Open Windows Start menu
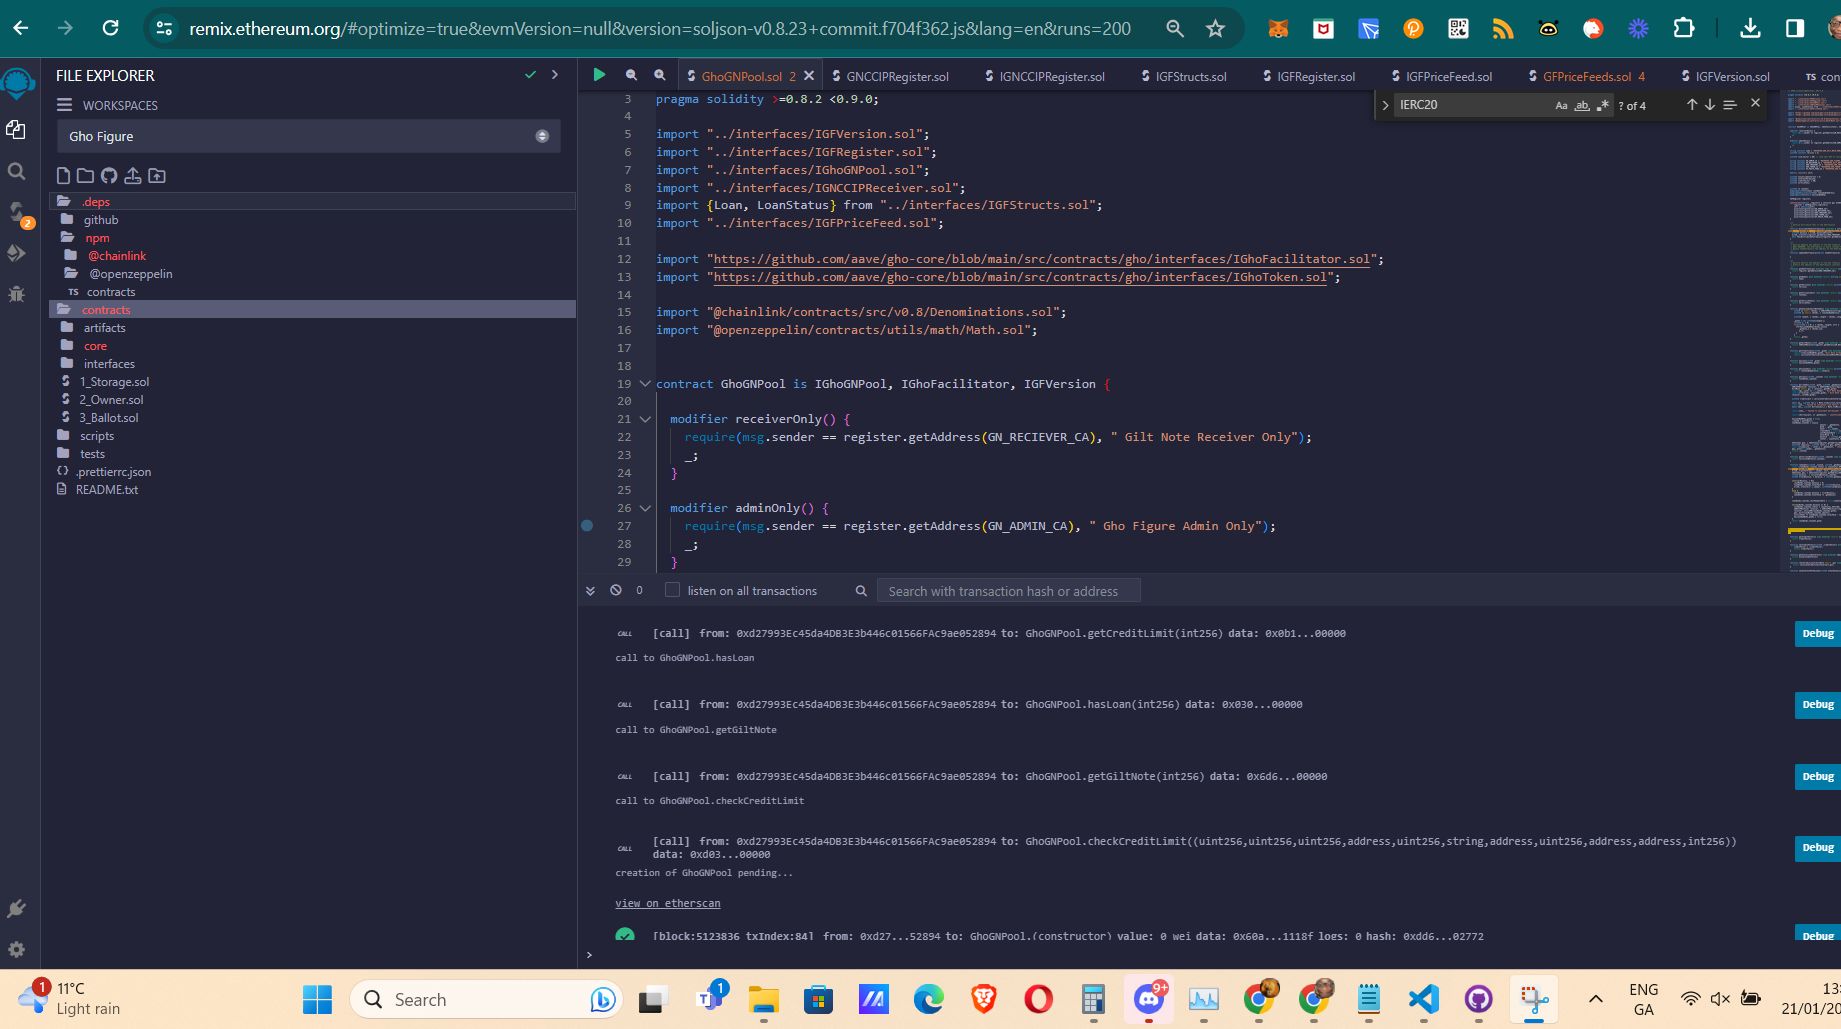This screenshot has width=1841, height=1029. [317, 999]
